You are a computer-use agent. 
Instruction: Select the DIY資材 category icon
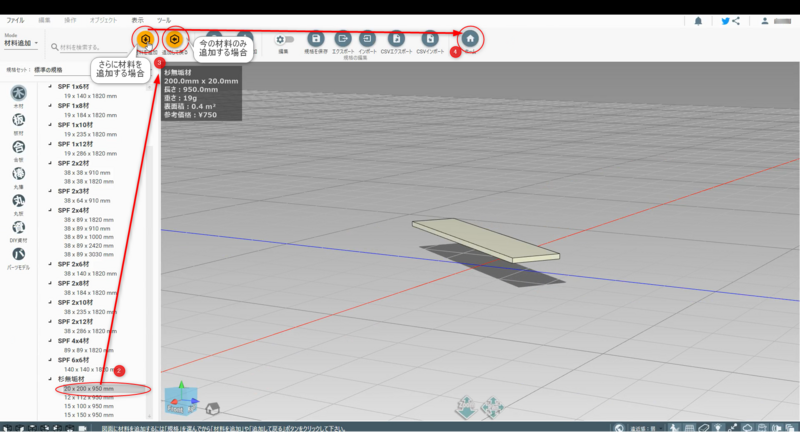[x=18, y=227]
